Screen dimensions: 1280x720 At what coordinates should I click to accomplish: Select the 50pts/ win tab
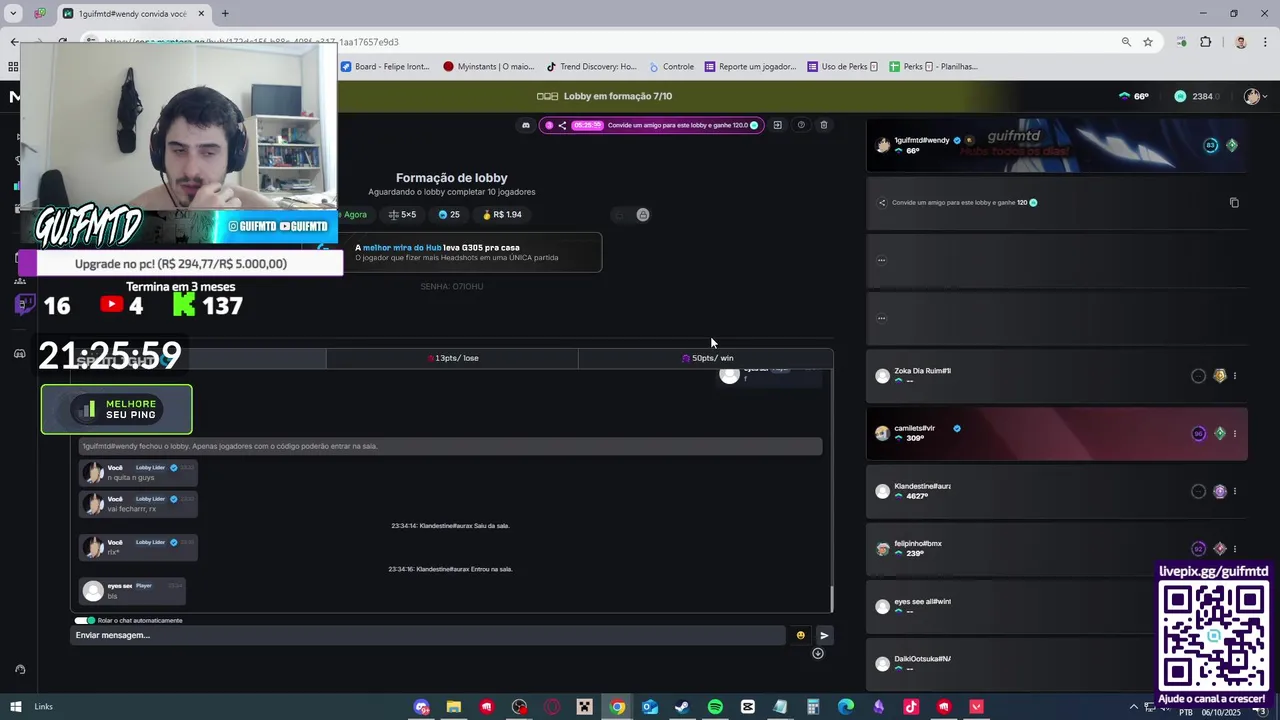[706, 358]
